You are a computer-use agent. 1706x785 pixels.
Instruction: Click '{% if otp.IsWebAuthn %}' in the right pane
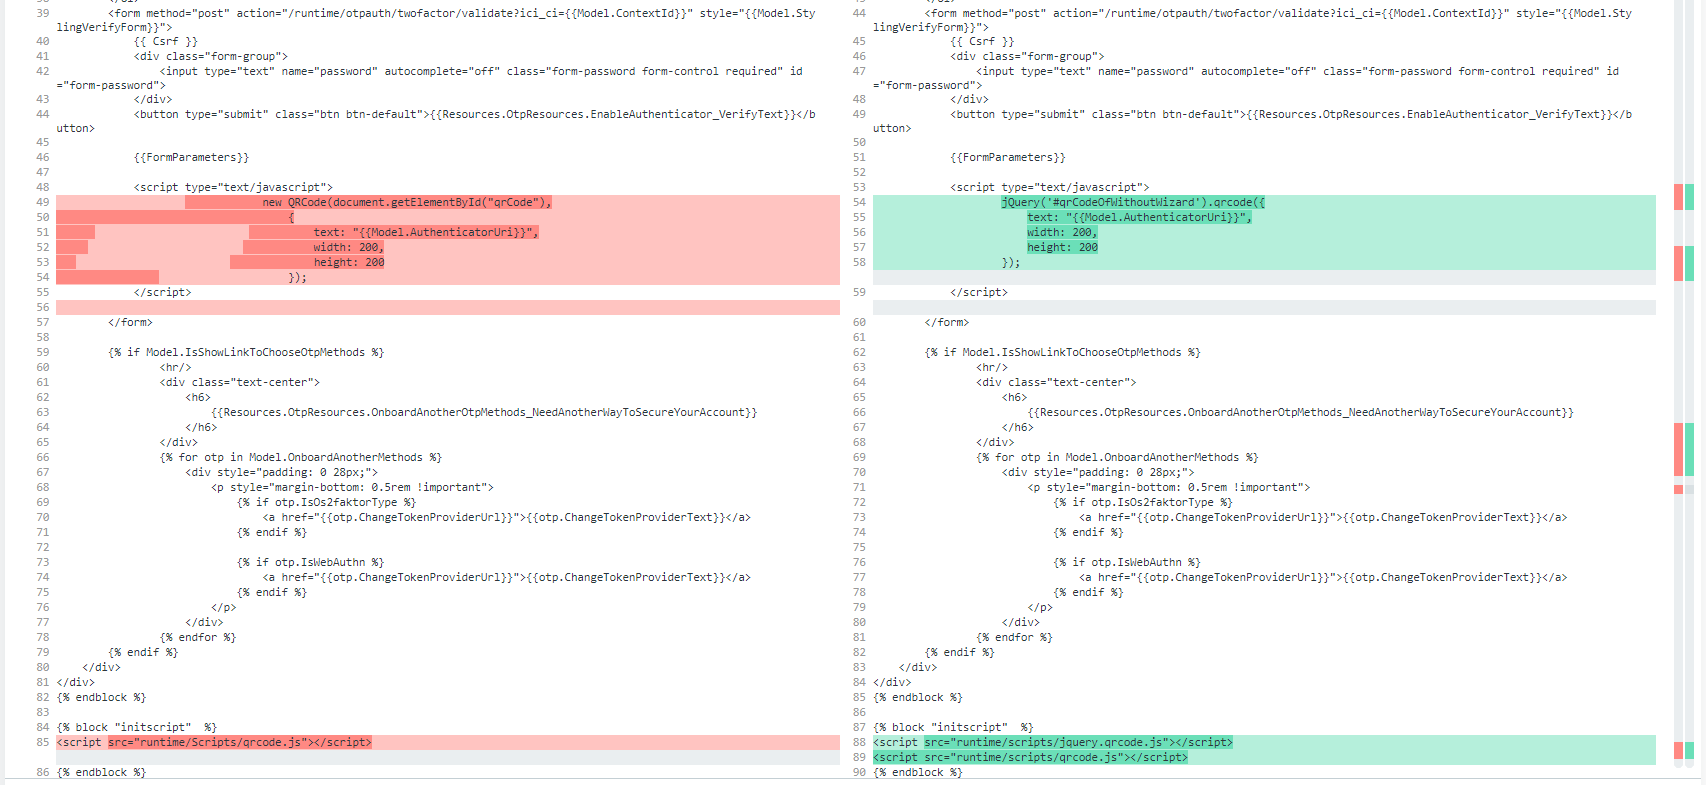point(1127,562)
